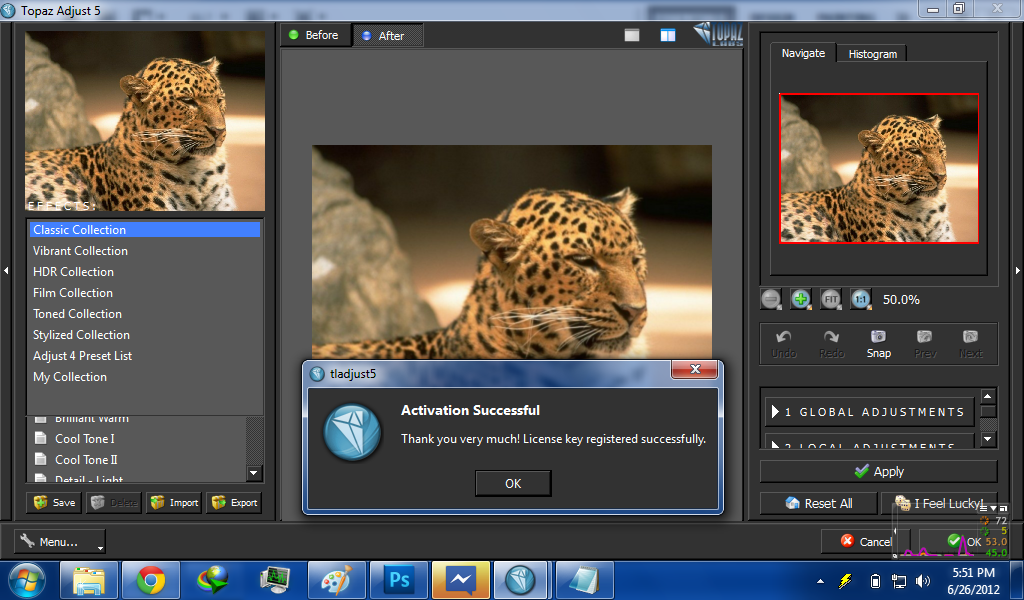Screen dimensions: 1024x600
Task: Select the Before view radio button
Action: [x=293, y=35]
